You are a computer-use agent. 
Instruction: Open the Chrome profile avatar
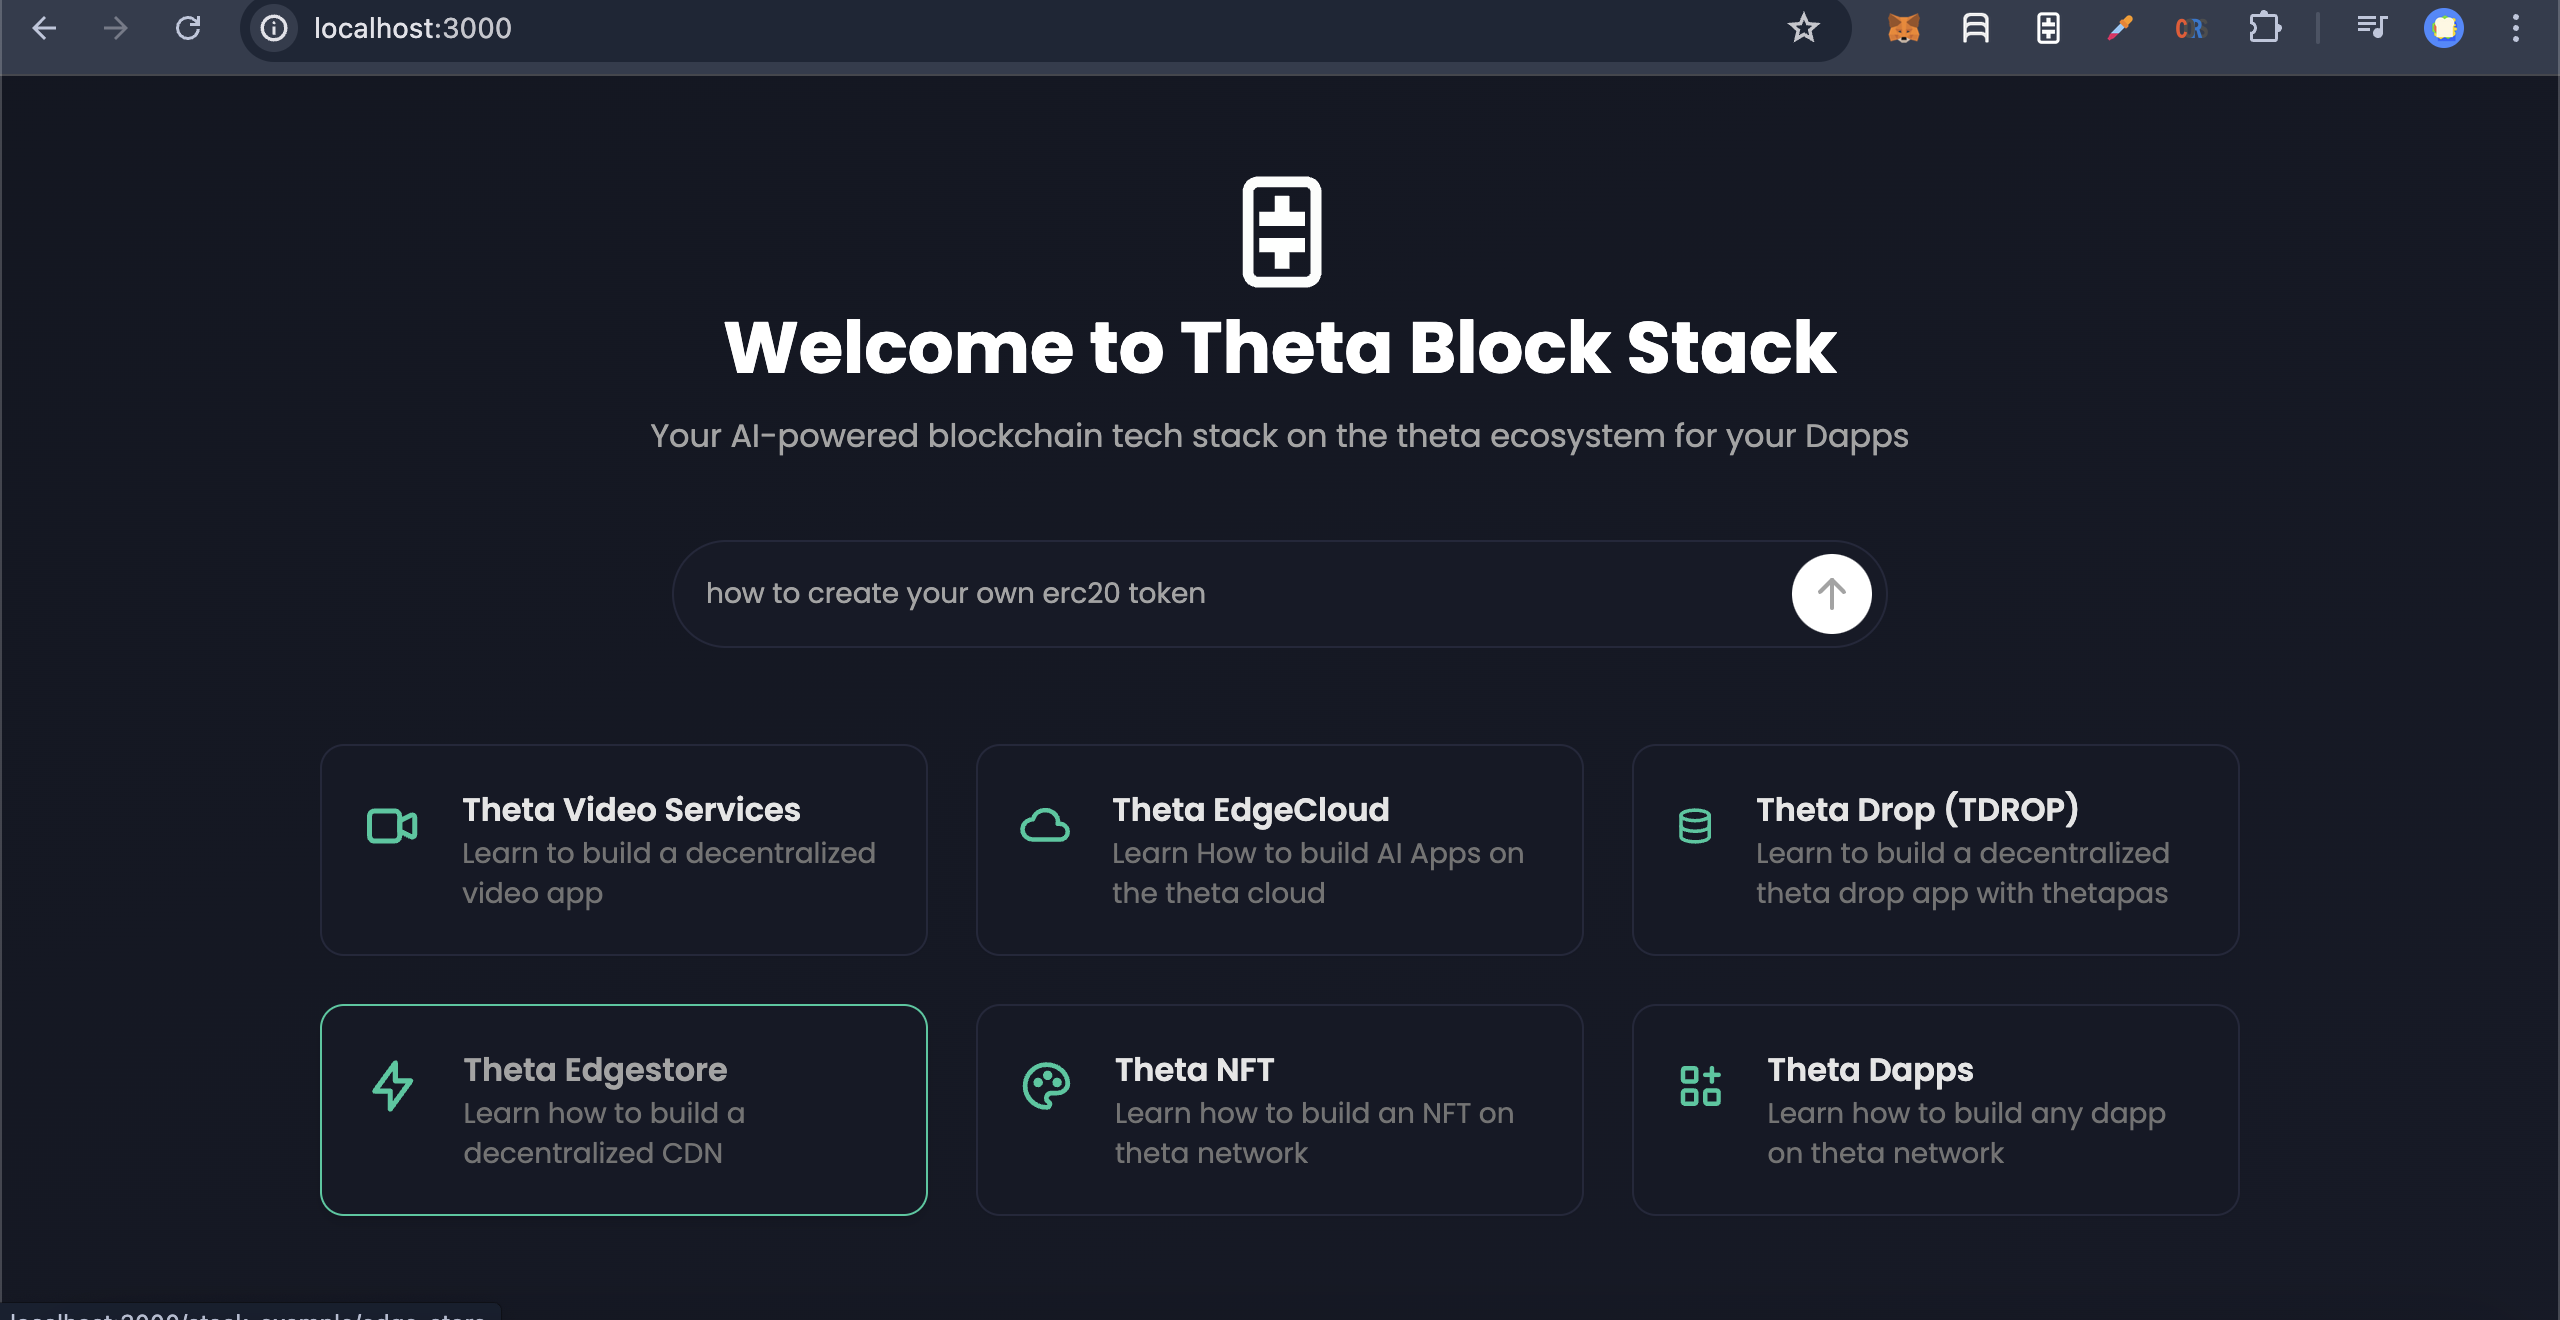[x=2444, y=28]
